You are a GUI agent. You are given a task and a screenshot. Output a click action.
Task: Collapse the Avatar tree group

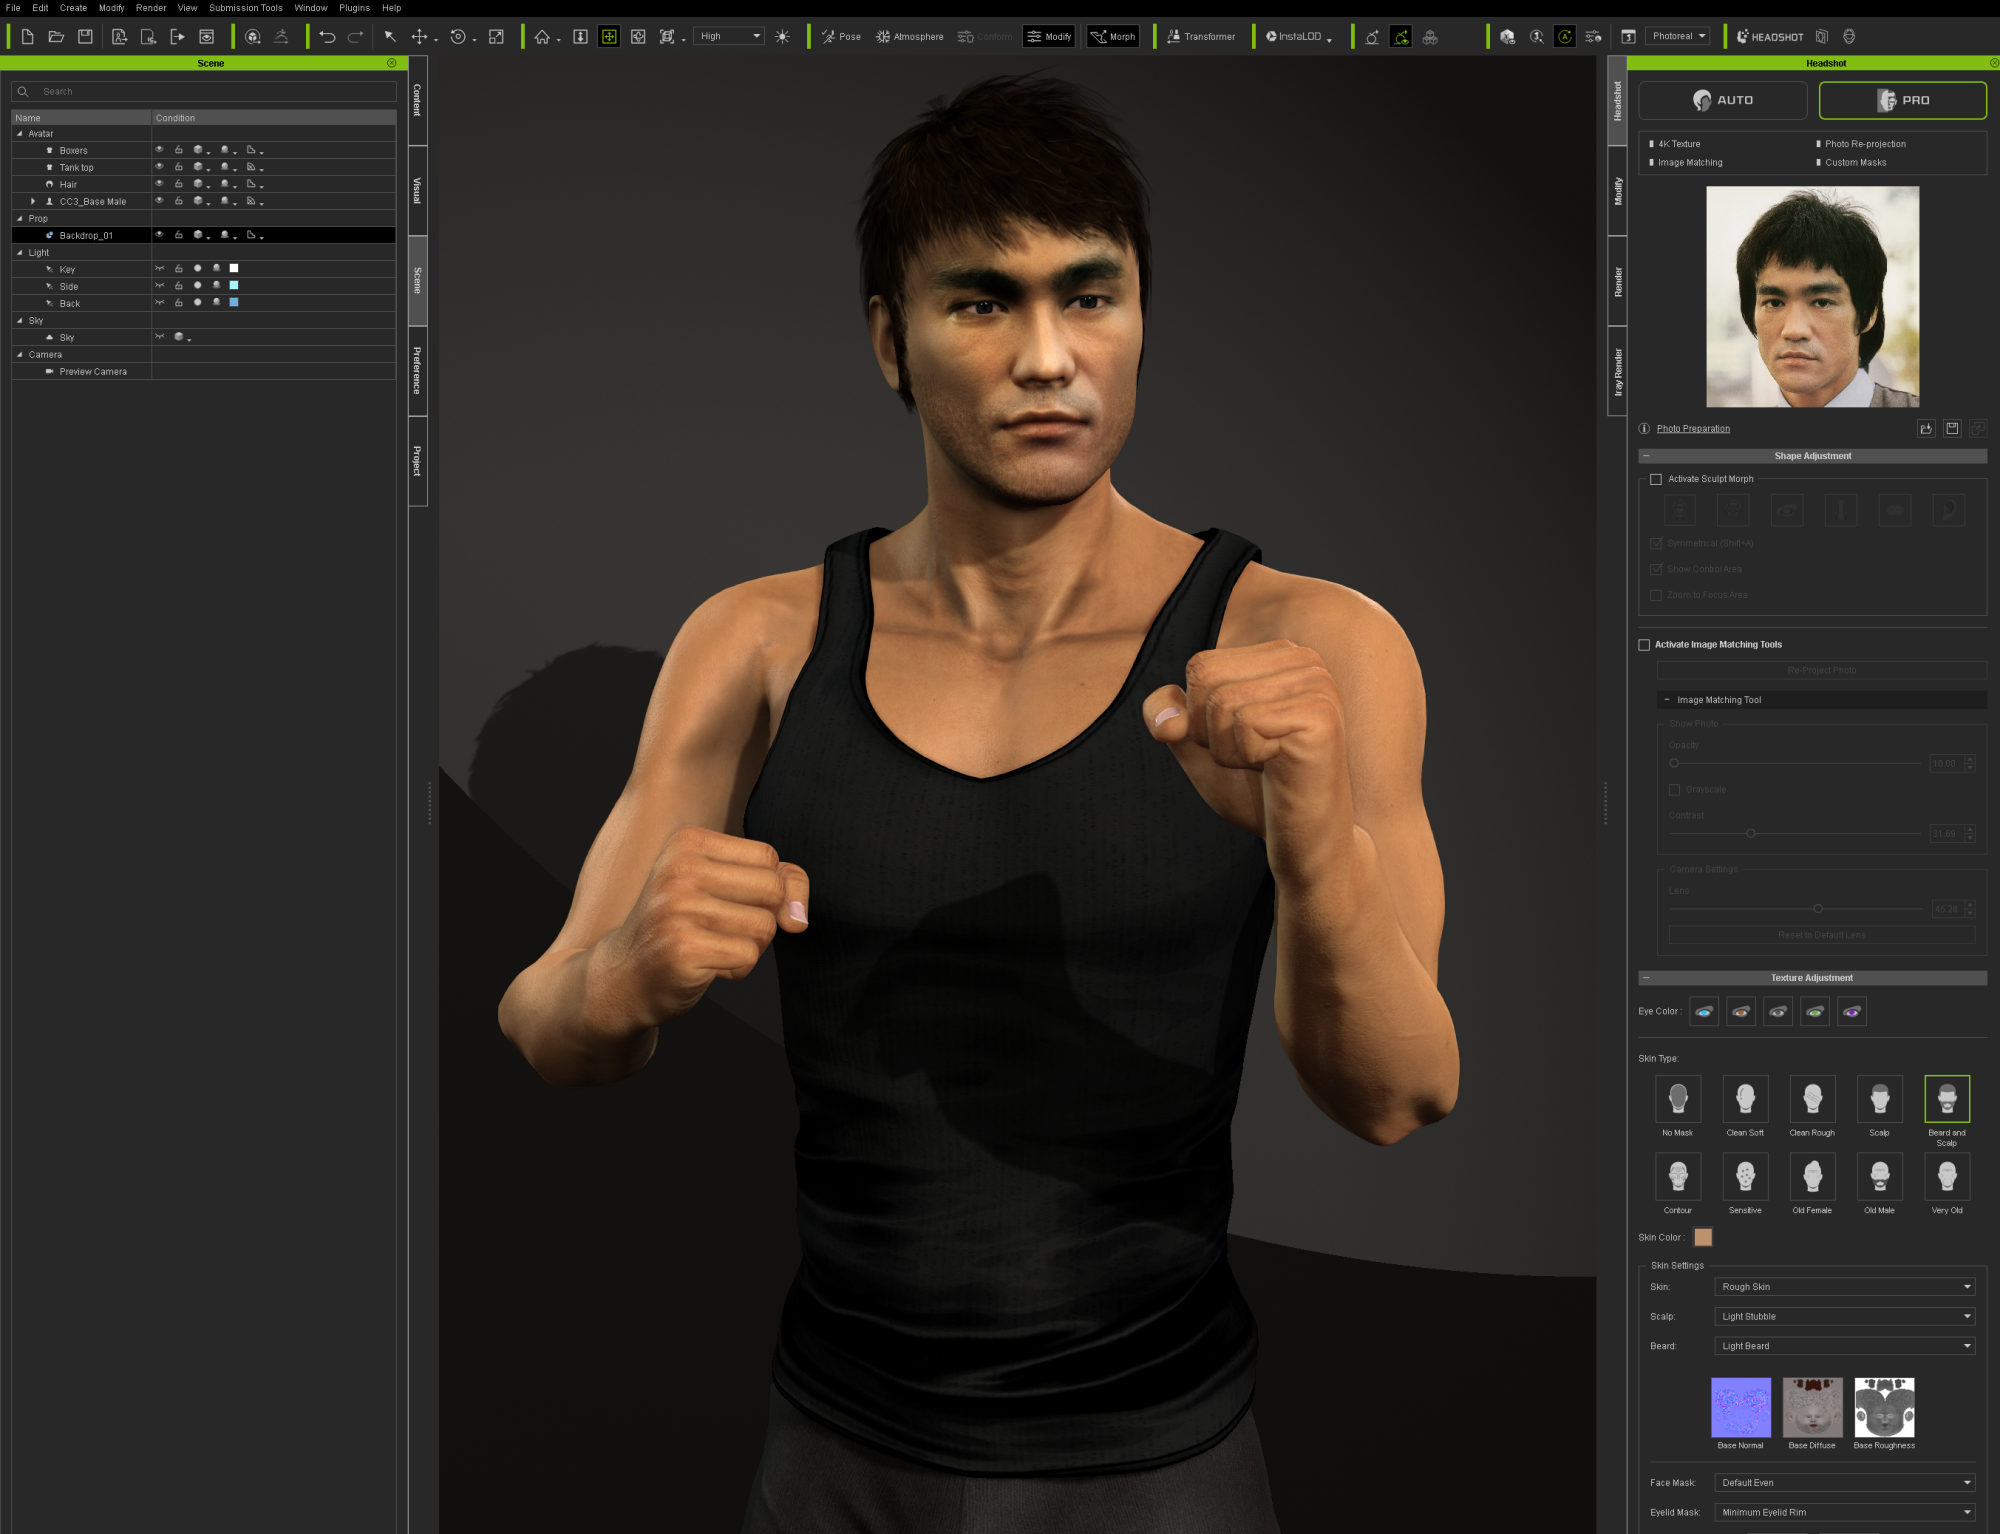click(19, 134)
